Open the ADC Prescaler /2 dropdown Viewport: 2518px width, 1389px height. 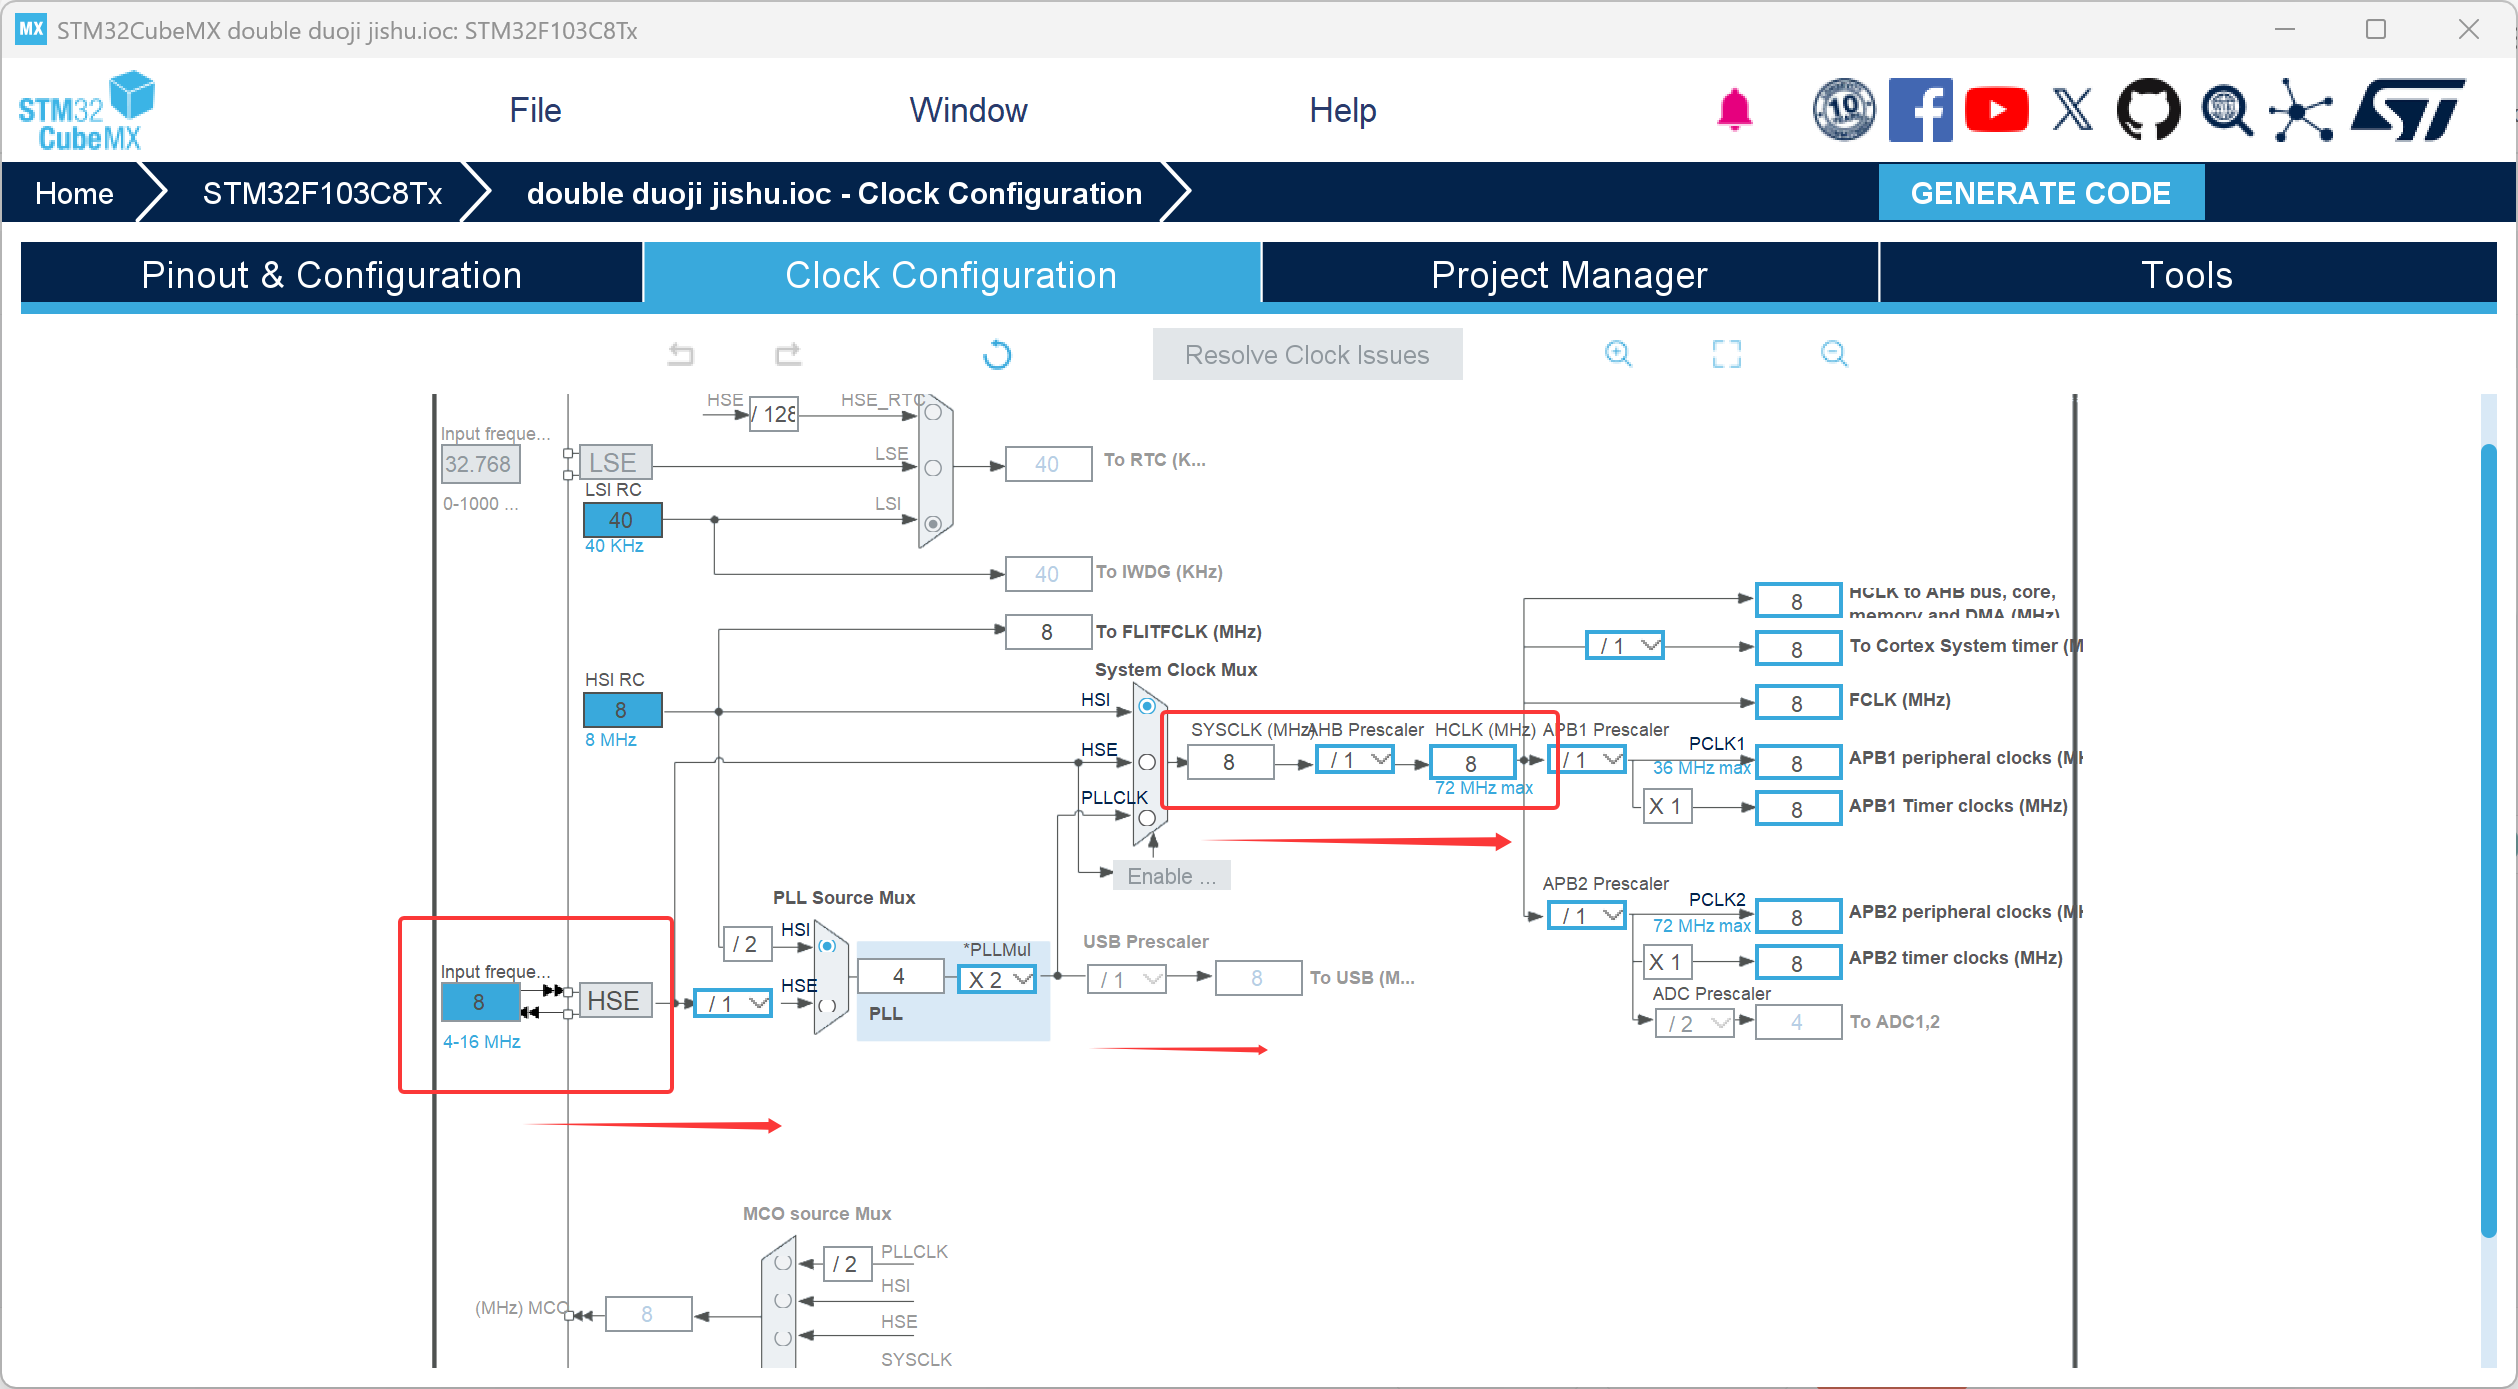pyautogui.click(x=1695, y=1023)
